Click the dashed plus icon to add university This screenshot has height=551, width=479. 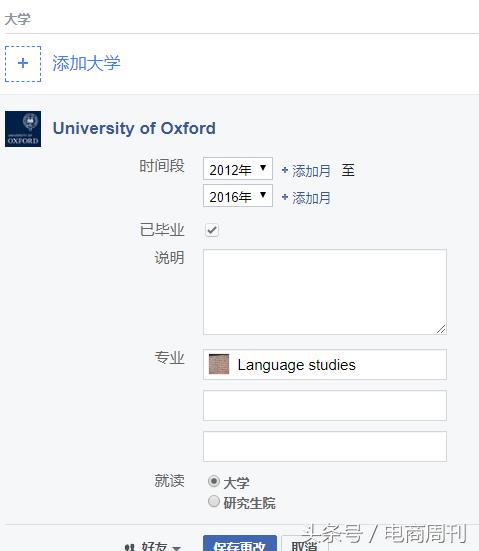tap(23, 64)
